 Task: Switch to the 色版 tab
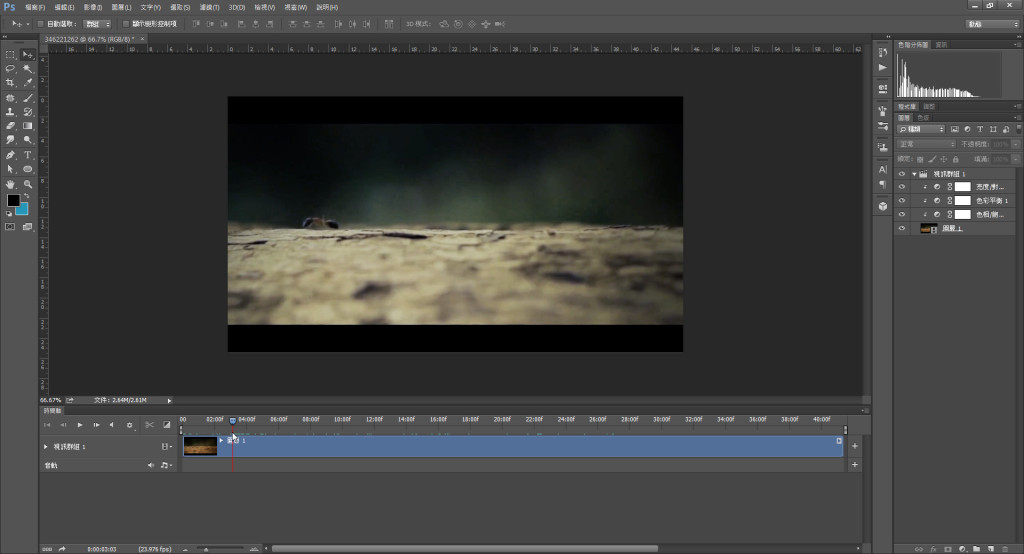coord(923,117)
